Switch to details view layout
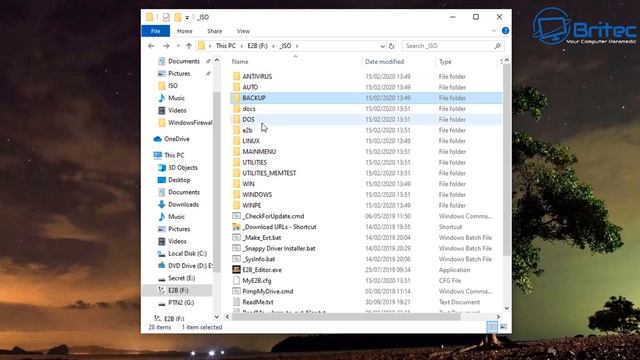Screen dimensions: 640x360 (492, 327)
